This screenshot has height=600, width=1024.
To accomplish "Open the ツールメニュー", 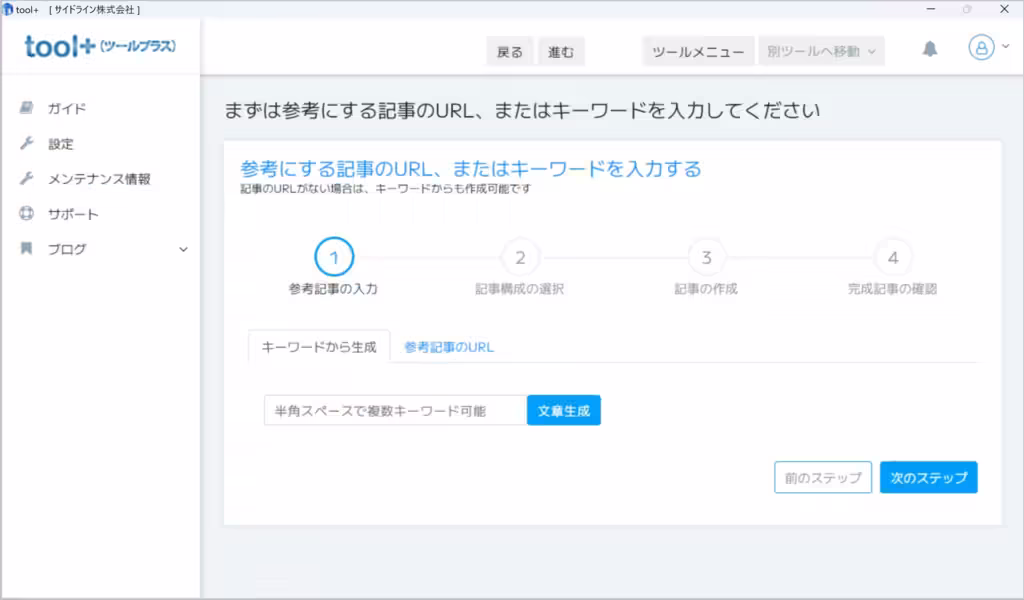I will [698, 51].
